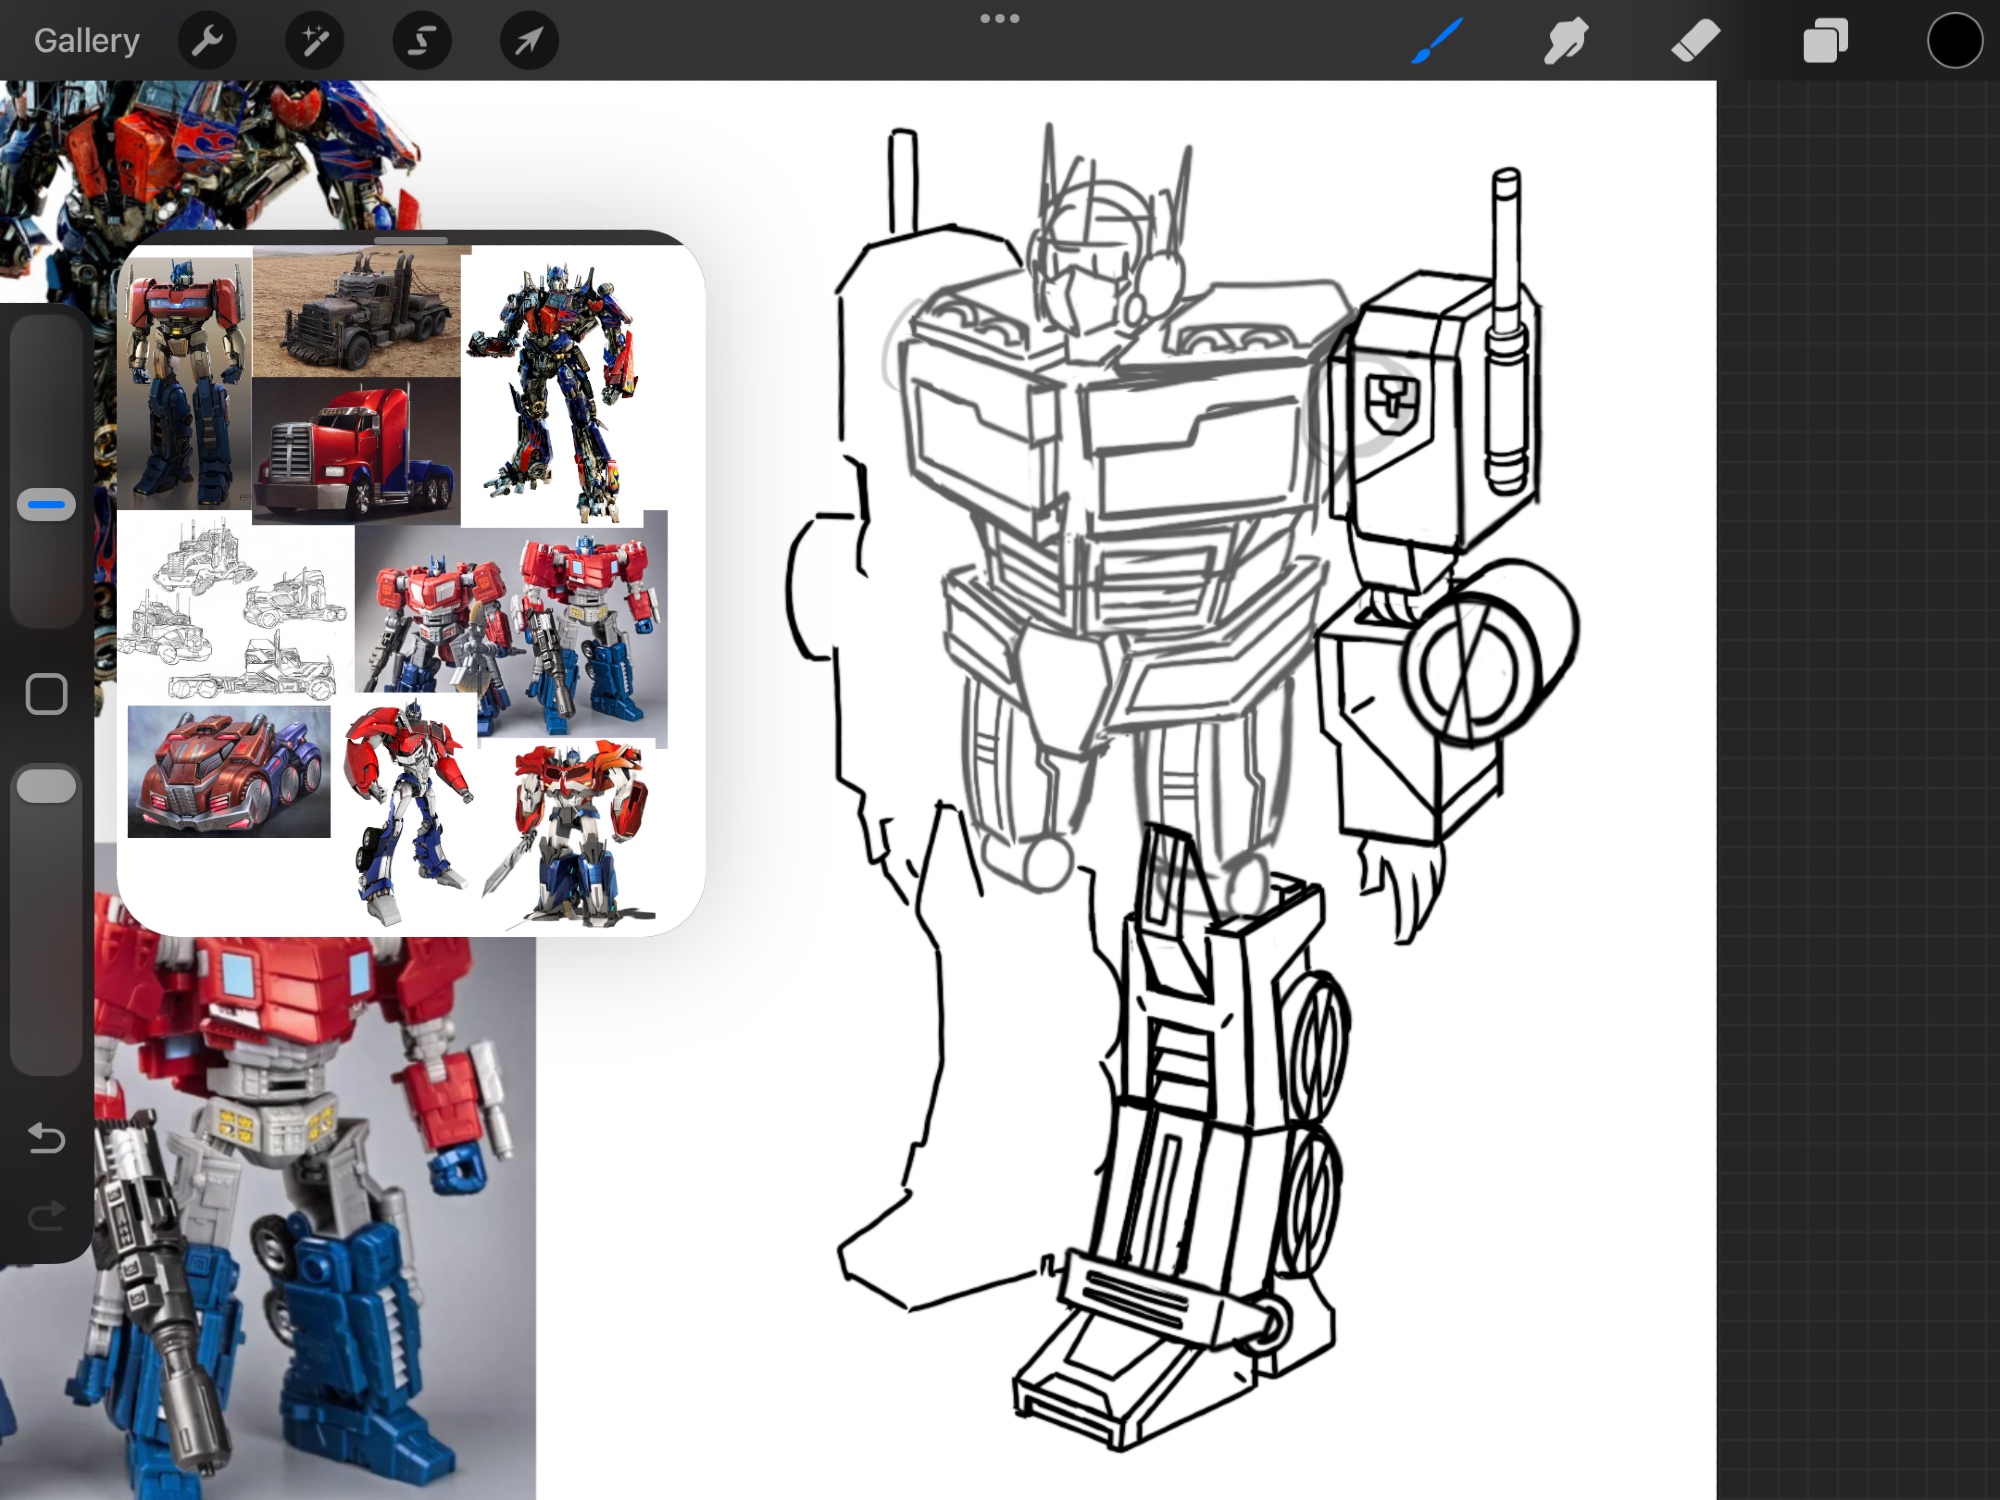Open the Adjustments magic wand menu
The width and height of the screenshot is (2000, 1500).
[x=314, y=41]
